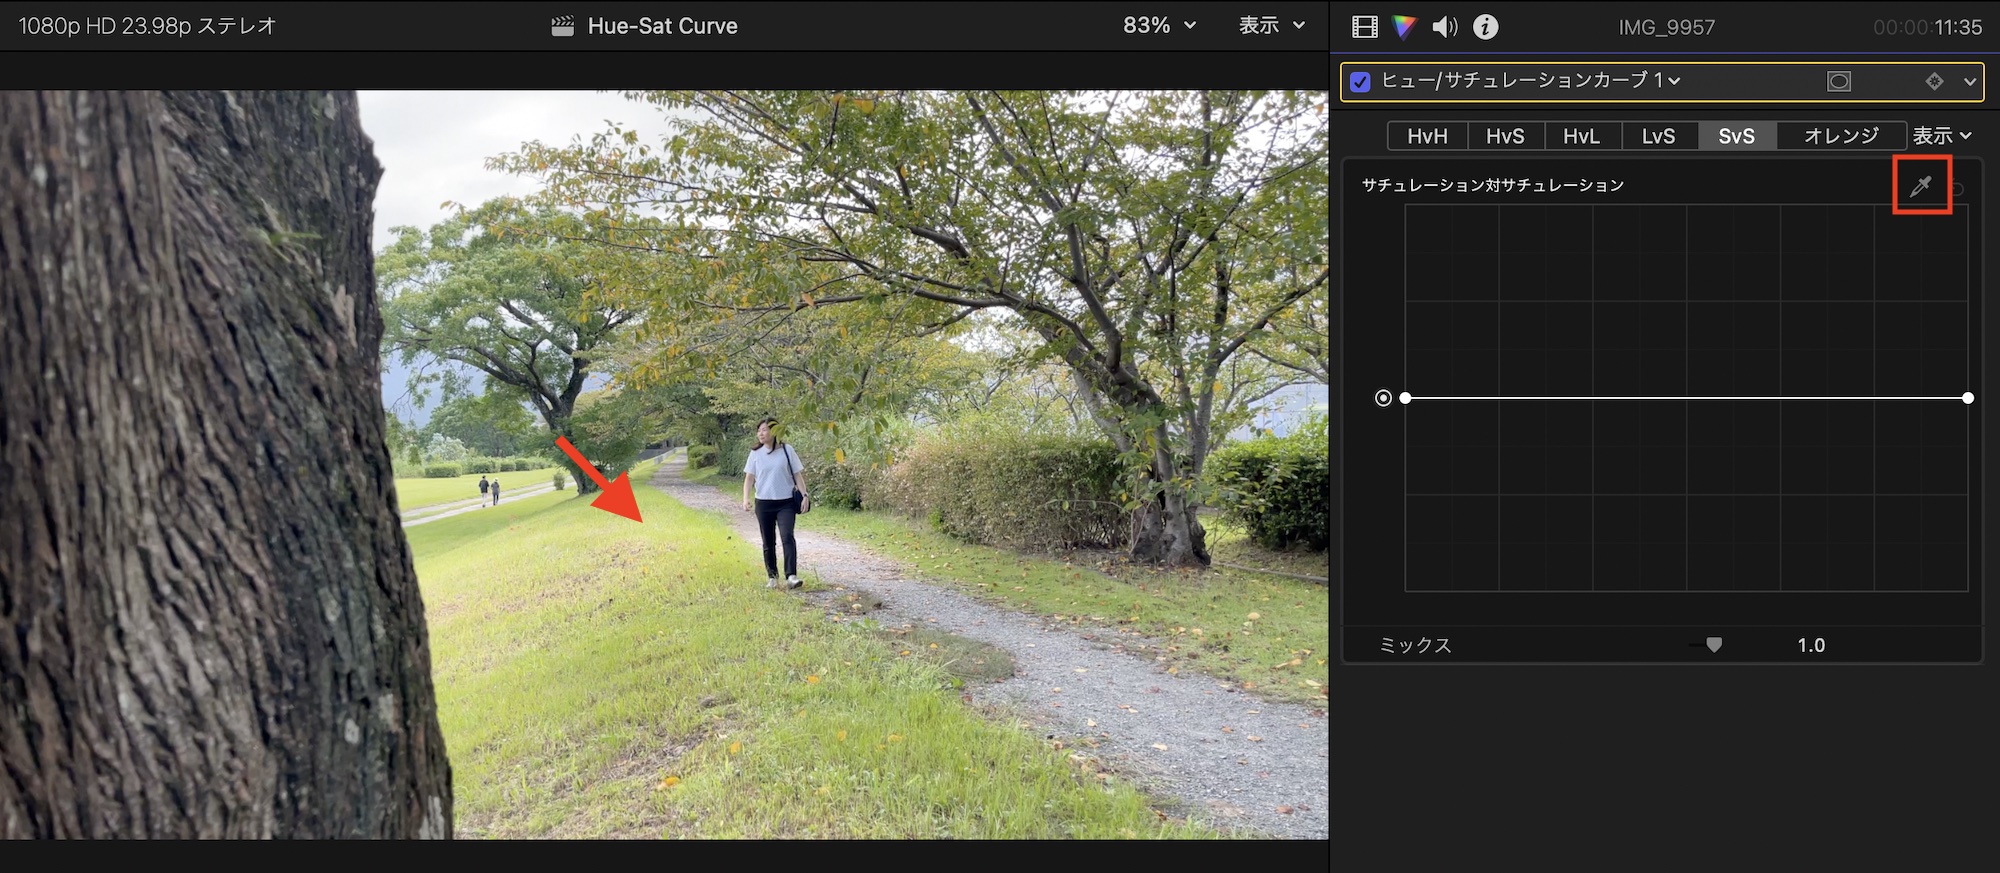Open the viewer 表示 dropdown

coord(1272,26)
